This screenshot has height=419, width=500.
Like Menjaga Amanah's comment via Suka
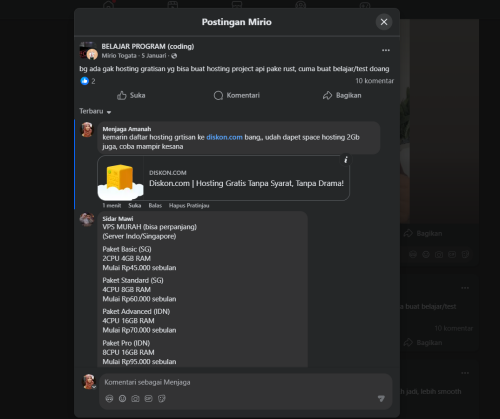(x=135, y=206)
